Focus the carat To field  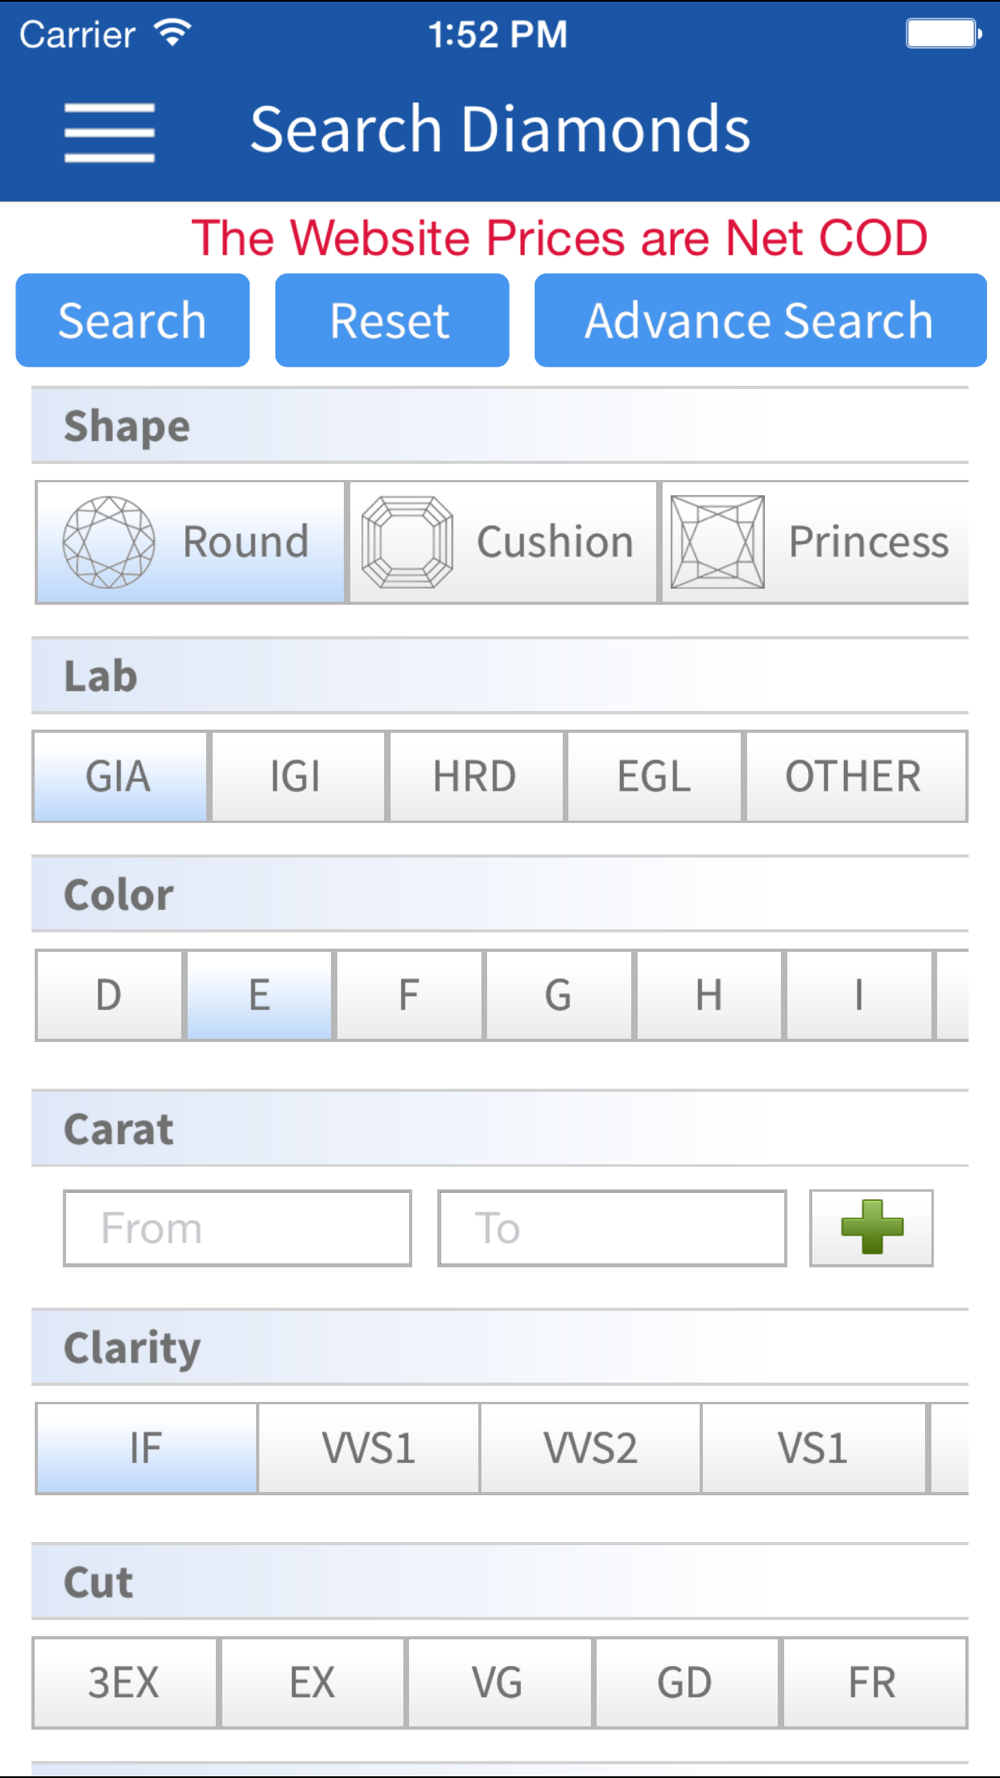tap(612, 1228)
